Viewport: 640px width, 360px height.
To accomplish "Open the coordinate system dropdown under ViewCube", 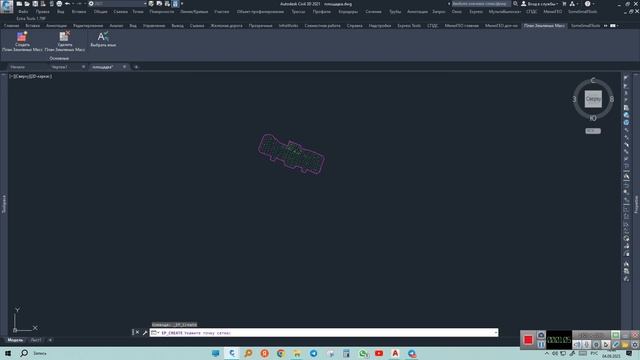I will (593, 131).
